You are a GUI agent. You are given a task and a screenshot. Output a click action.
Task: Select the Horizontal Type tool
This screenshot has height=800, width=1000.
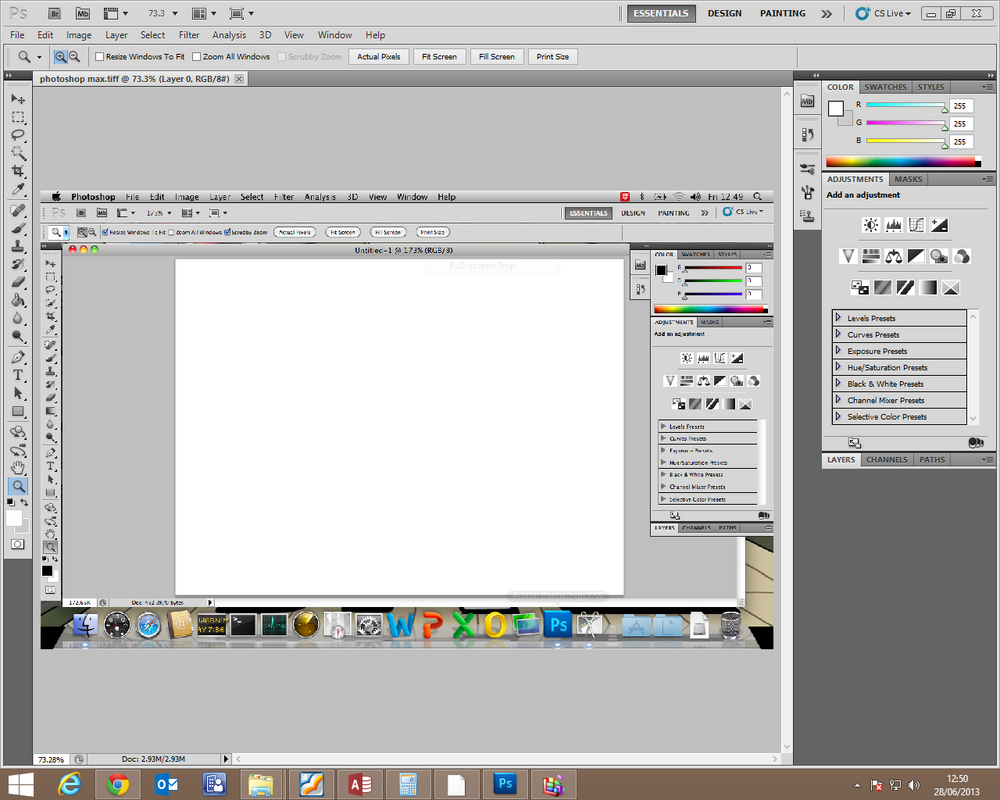[x=18, y=375]
